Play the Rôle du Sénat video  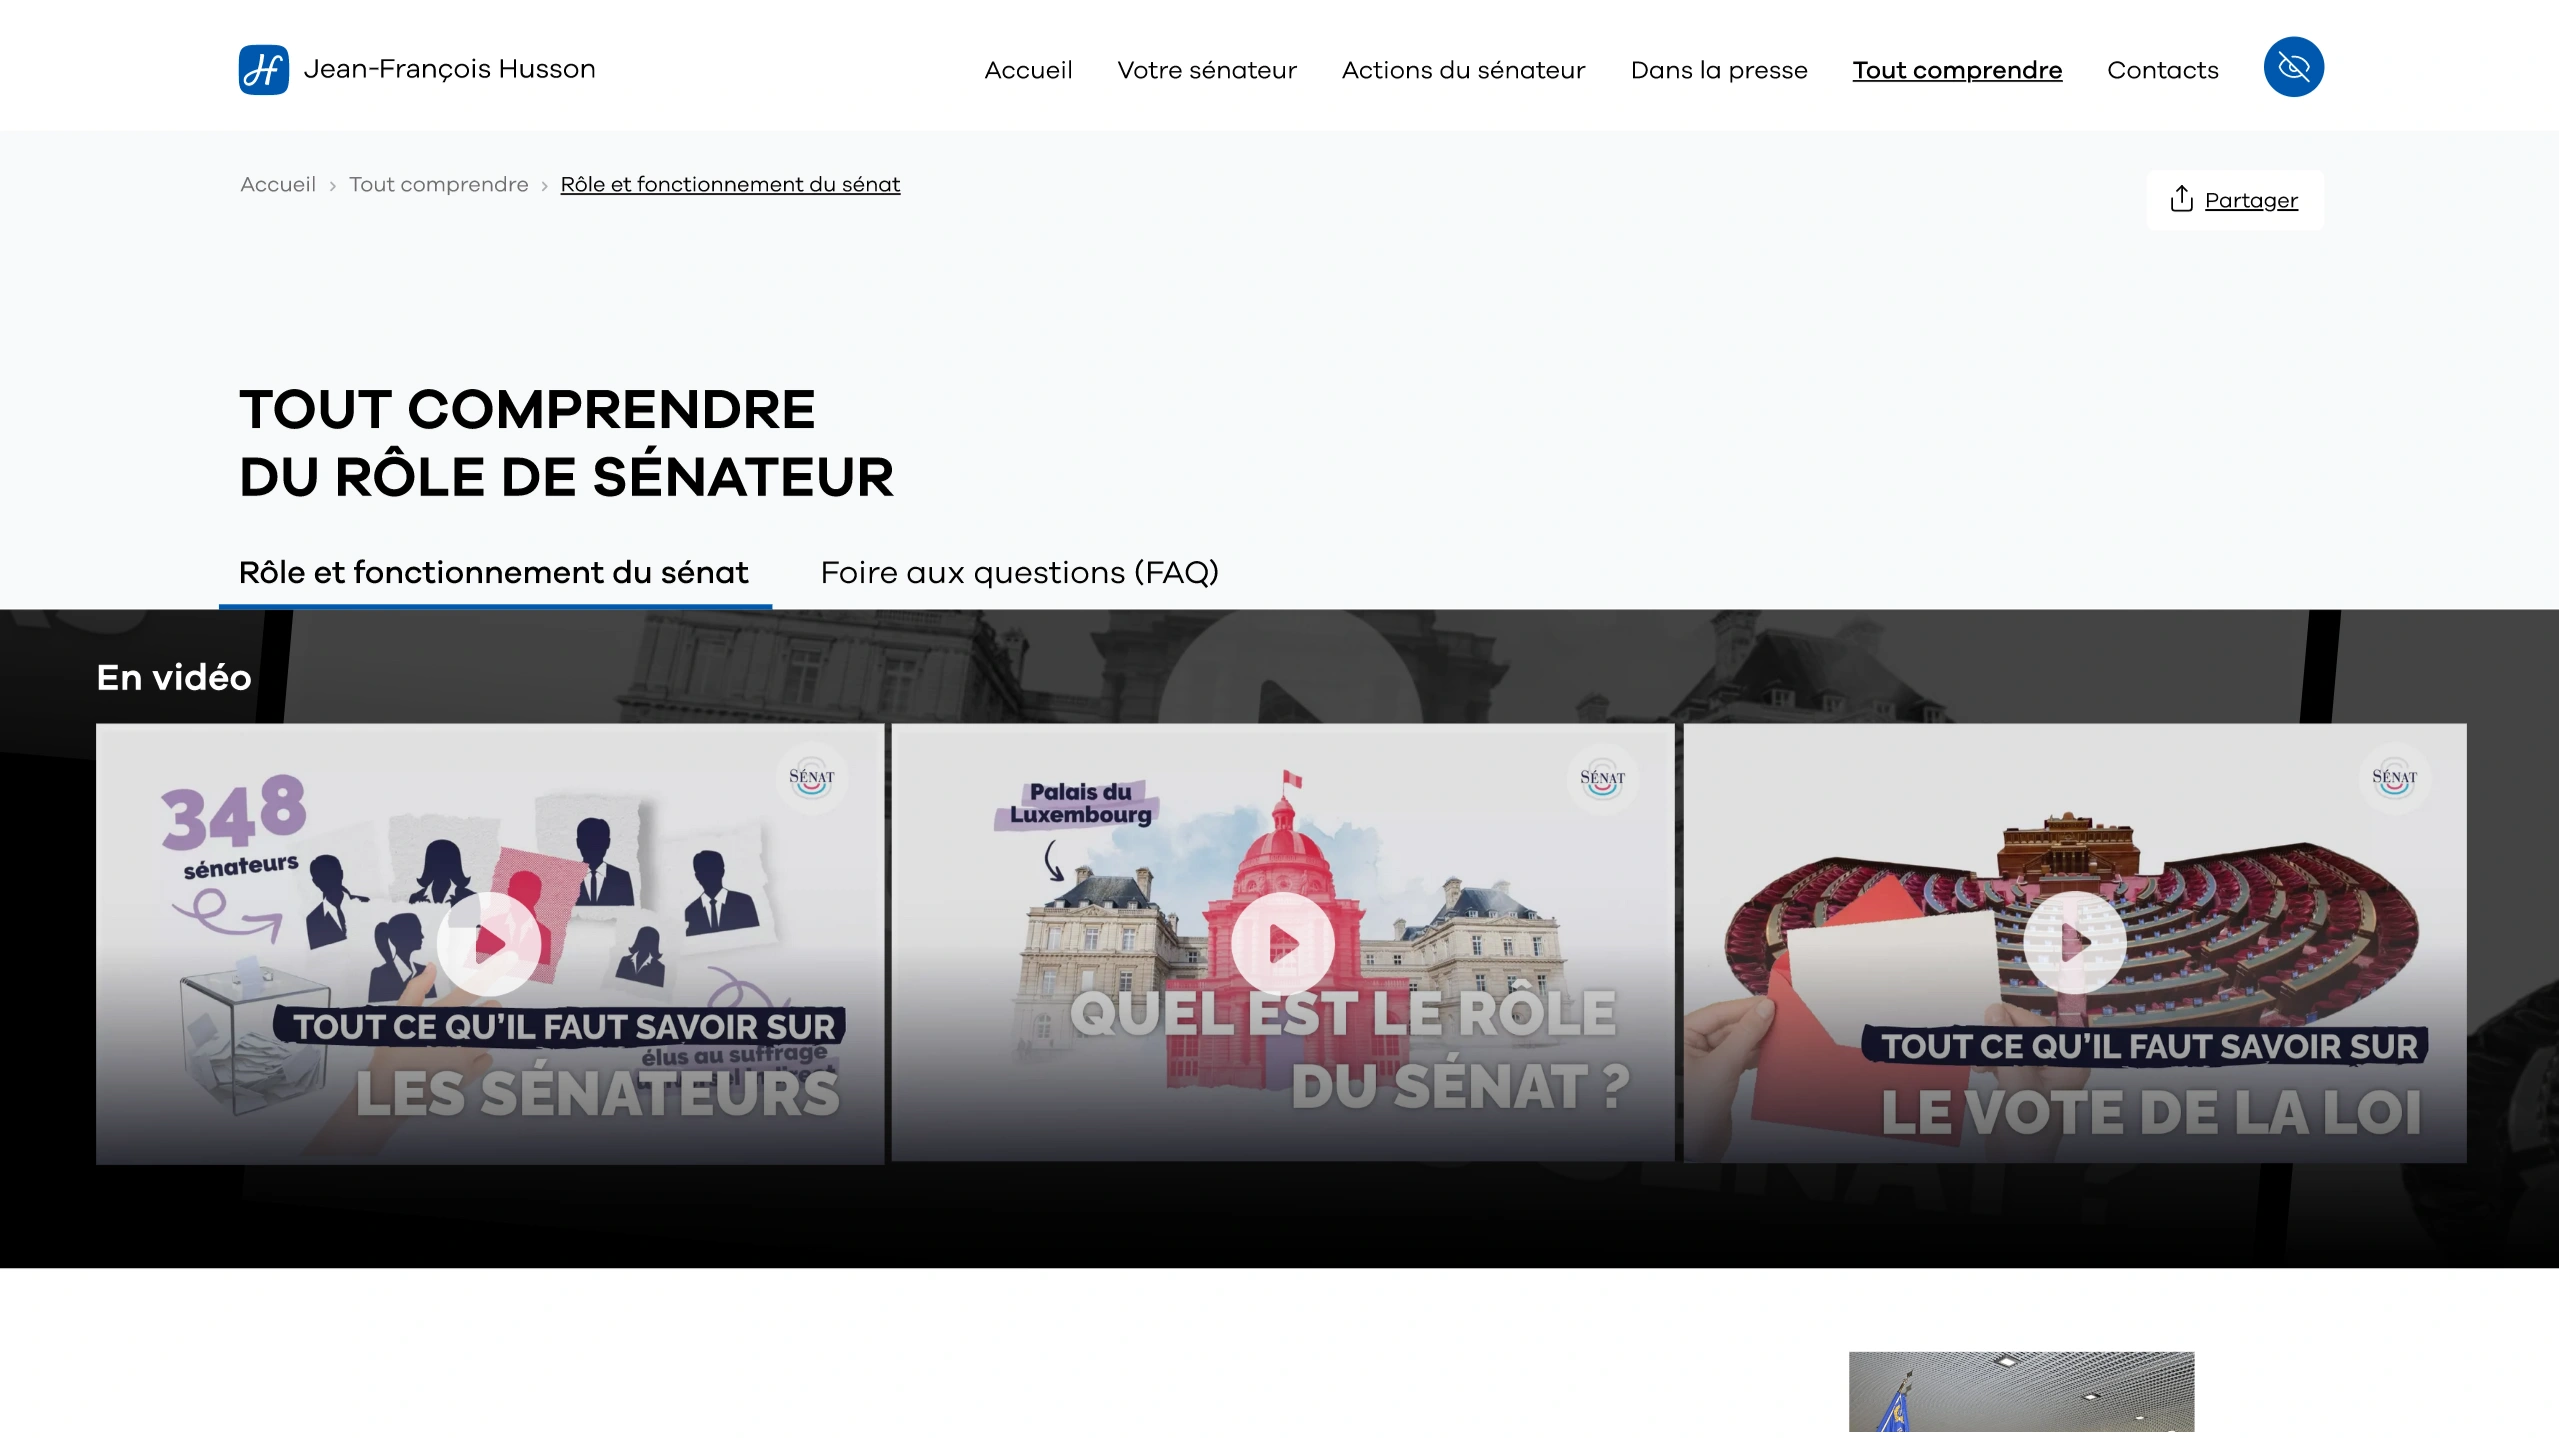(x=1282, y=943)
